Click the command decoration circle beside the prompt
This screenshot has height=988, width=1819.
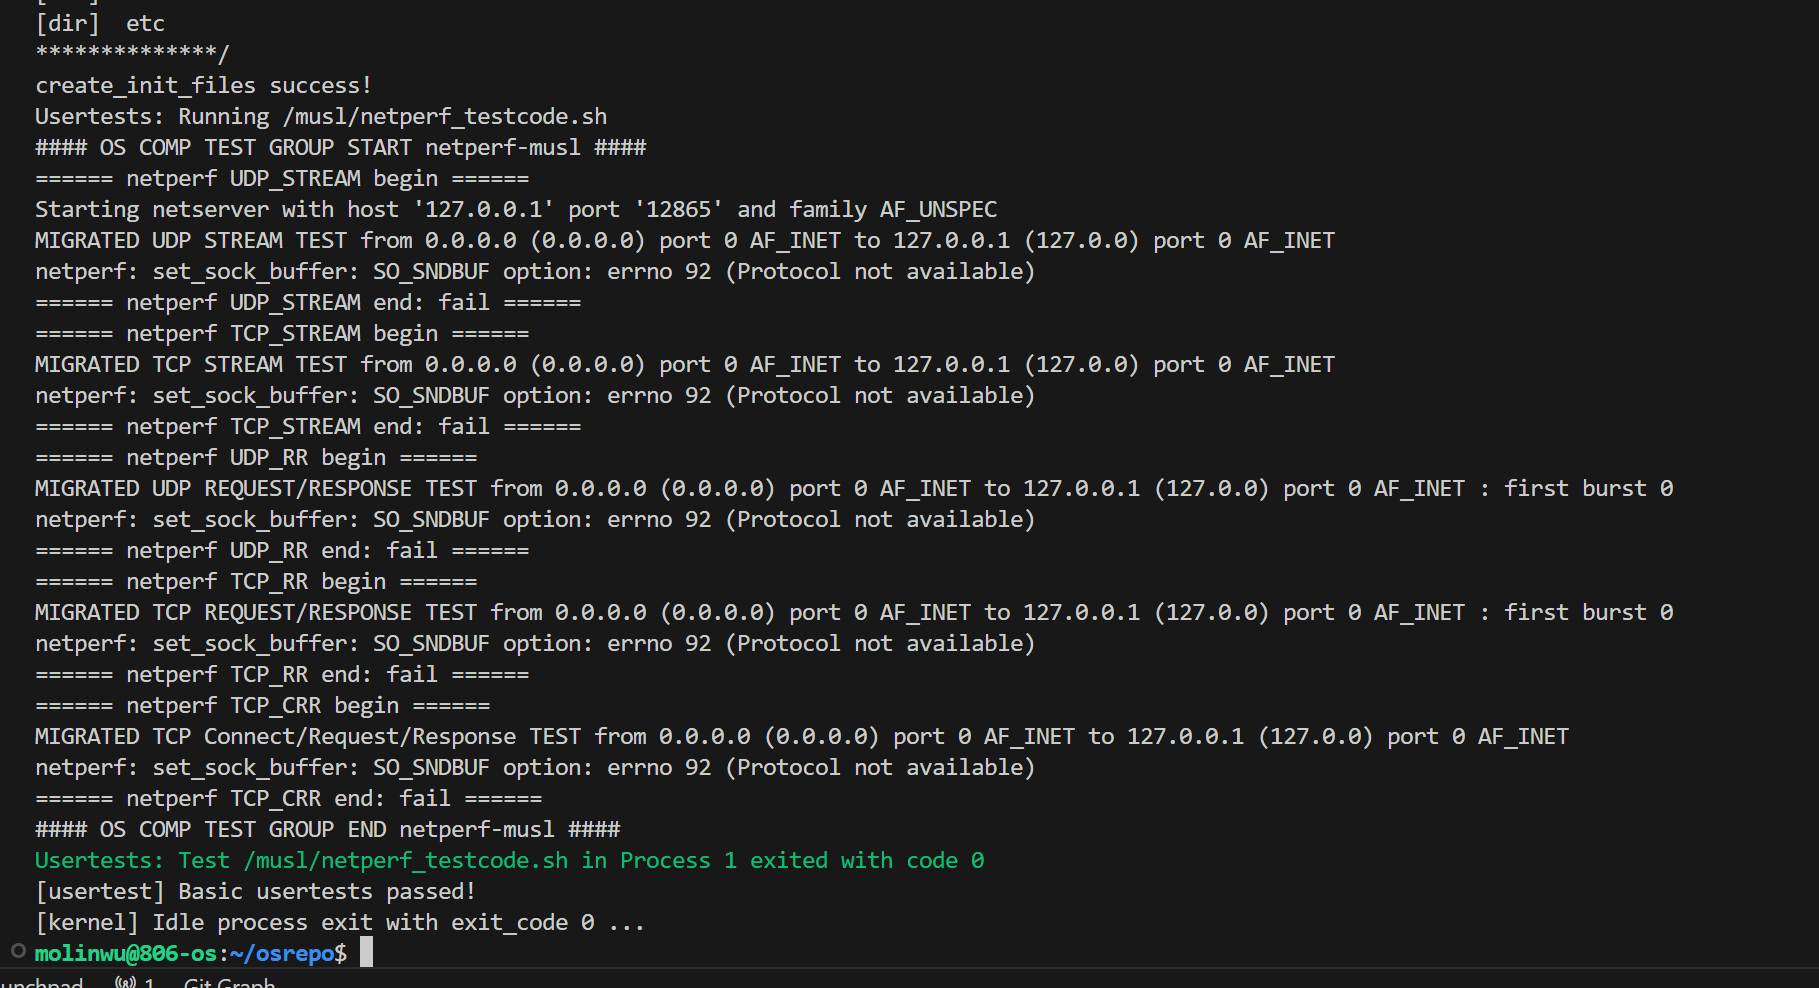tap(18, 951)
